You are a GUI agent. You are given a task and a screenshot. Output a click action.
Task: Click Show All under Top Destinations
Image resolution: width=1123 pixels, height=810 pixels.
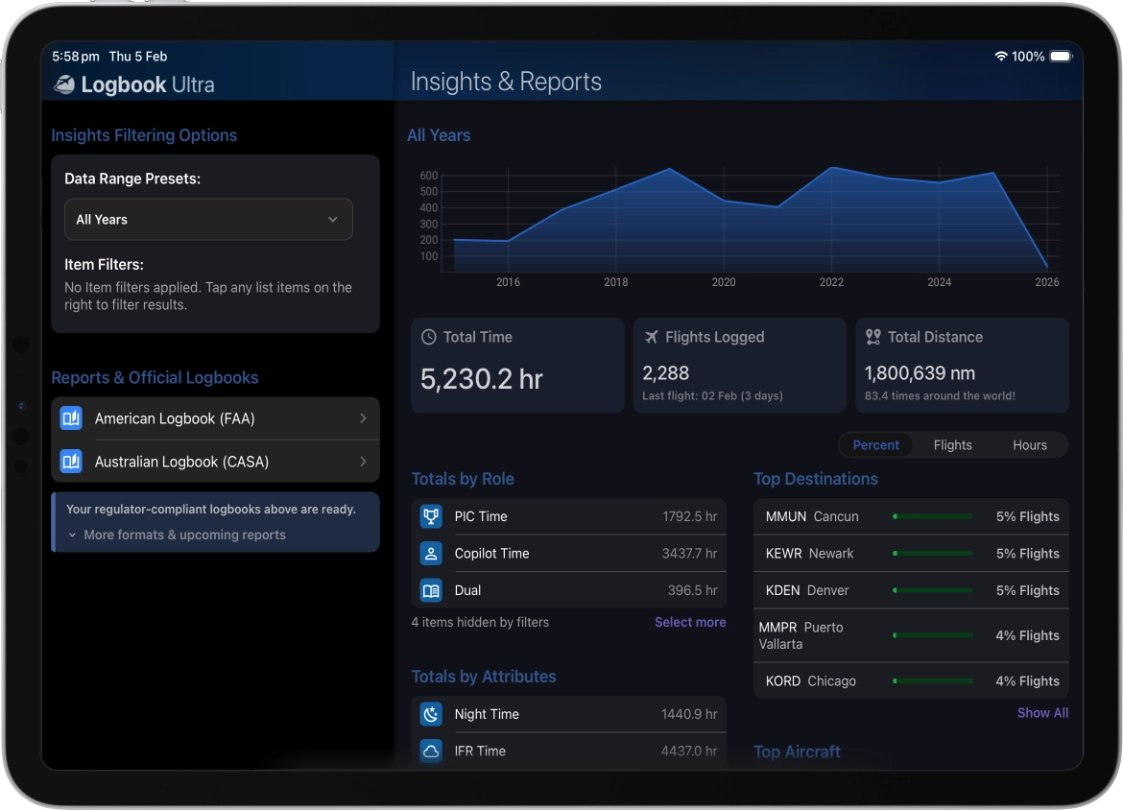[x=1042, y=713]
